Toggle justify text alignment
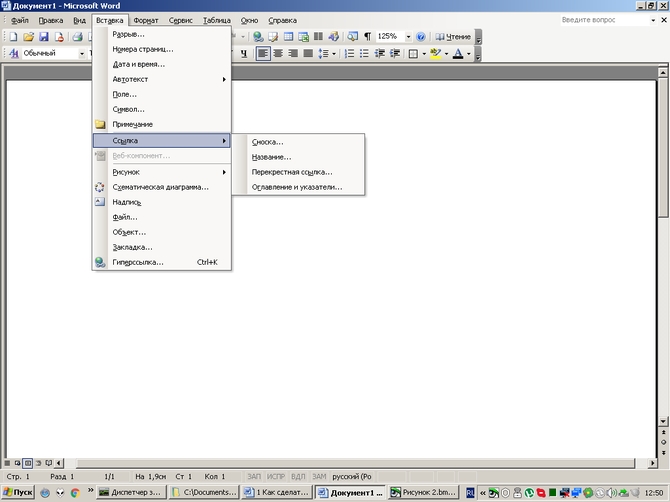The height and width of the screenshot is (502, 670). [307, 53]
